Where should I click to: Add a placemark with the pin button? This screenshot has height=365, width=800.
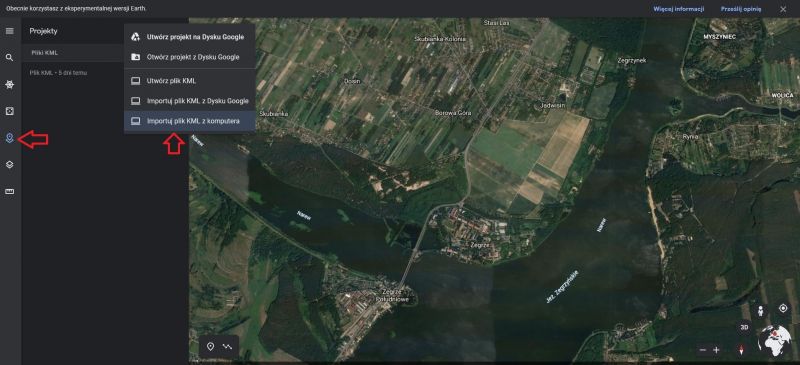[210, 347]
